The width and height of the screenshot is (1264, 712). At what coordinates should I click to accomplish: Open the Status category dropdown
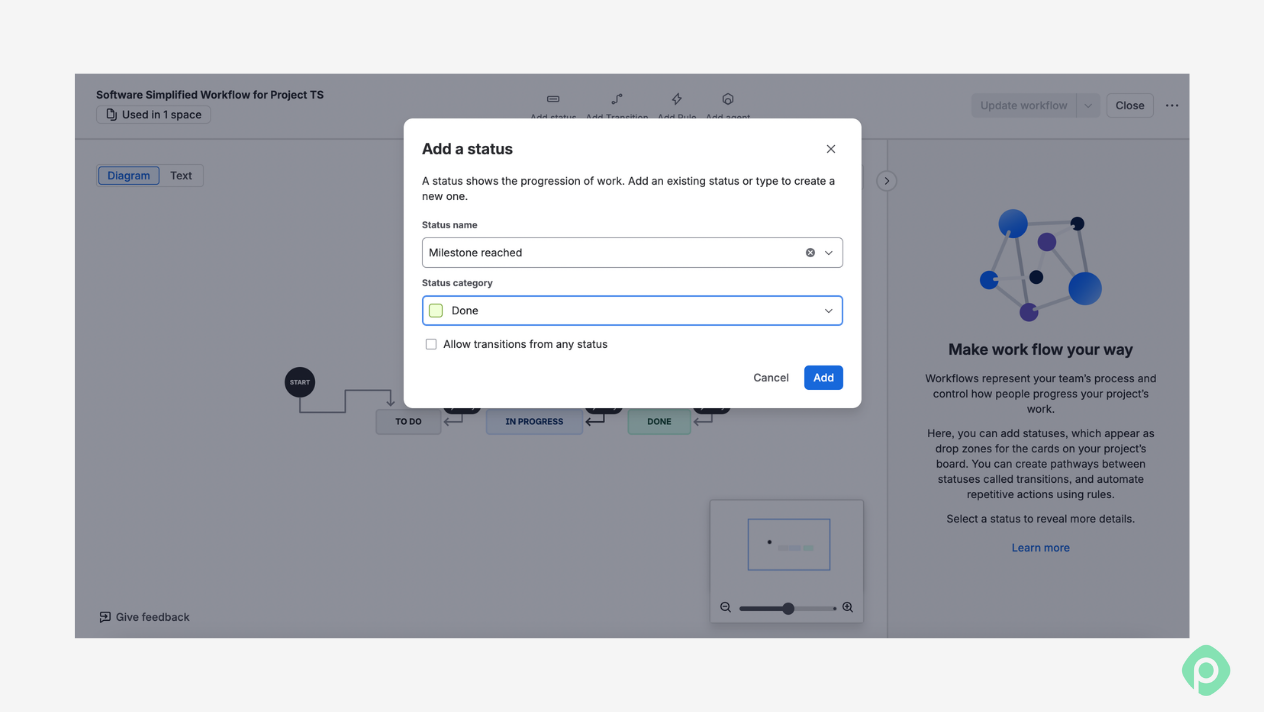632,311
